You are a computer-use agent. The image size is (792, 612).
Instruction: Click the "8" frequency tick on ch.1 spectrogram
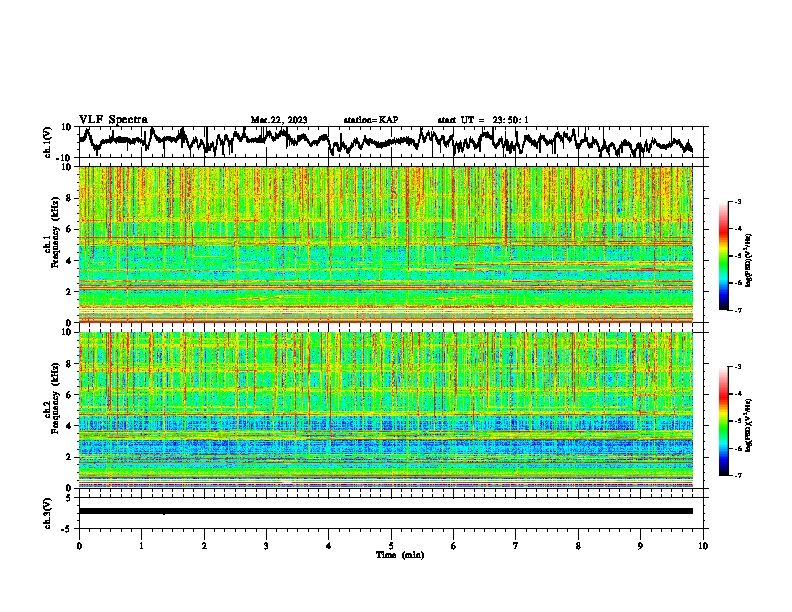point(70,198)
